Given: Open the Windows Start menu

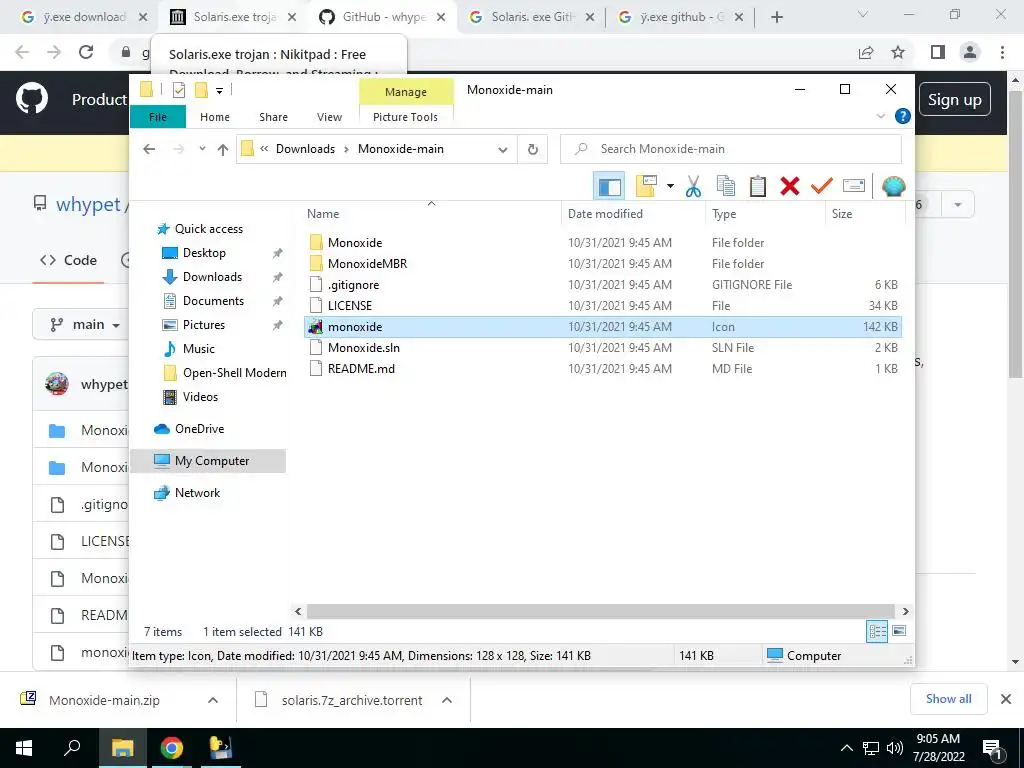Looking at the screenshot, I should click(x=24, y=748).
